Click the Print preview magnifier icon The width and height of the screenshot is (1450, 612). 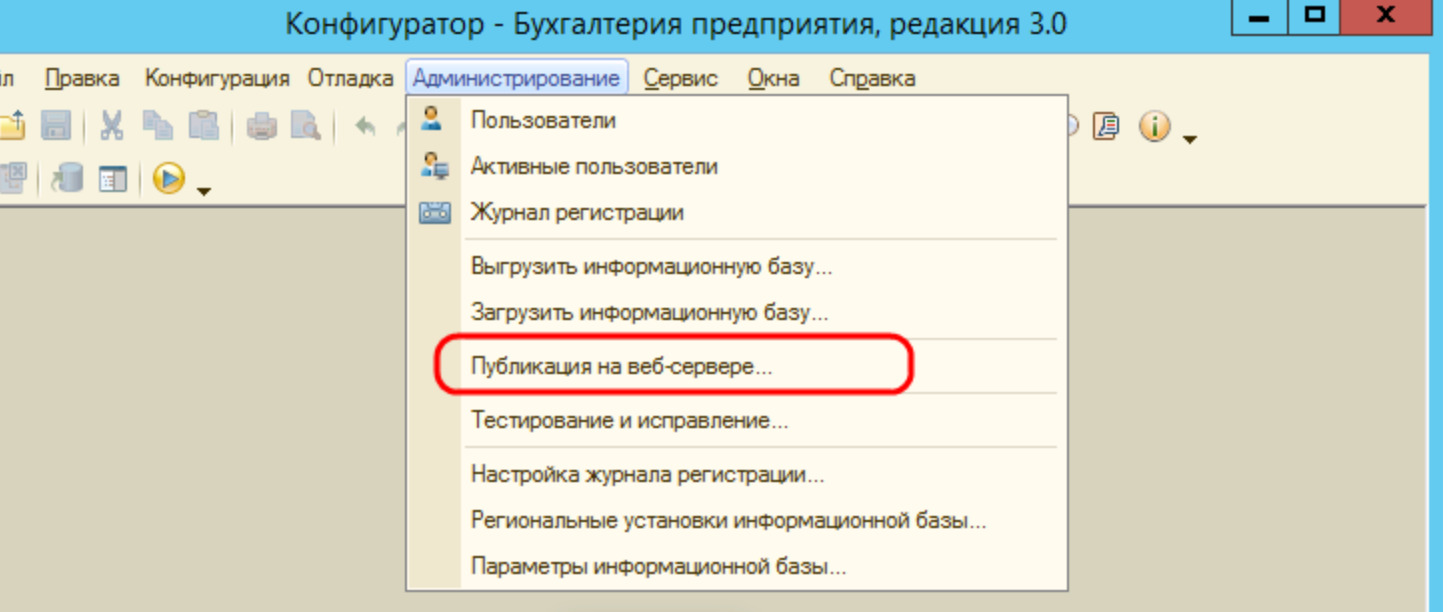[x=305, y=127]
